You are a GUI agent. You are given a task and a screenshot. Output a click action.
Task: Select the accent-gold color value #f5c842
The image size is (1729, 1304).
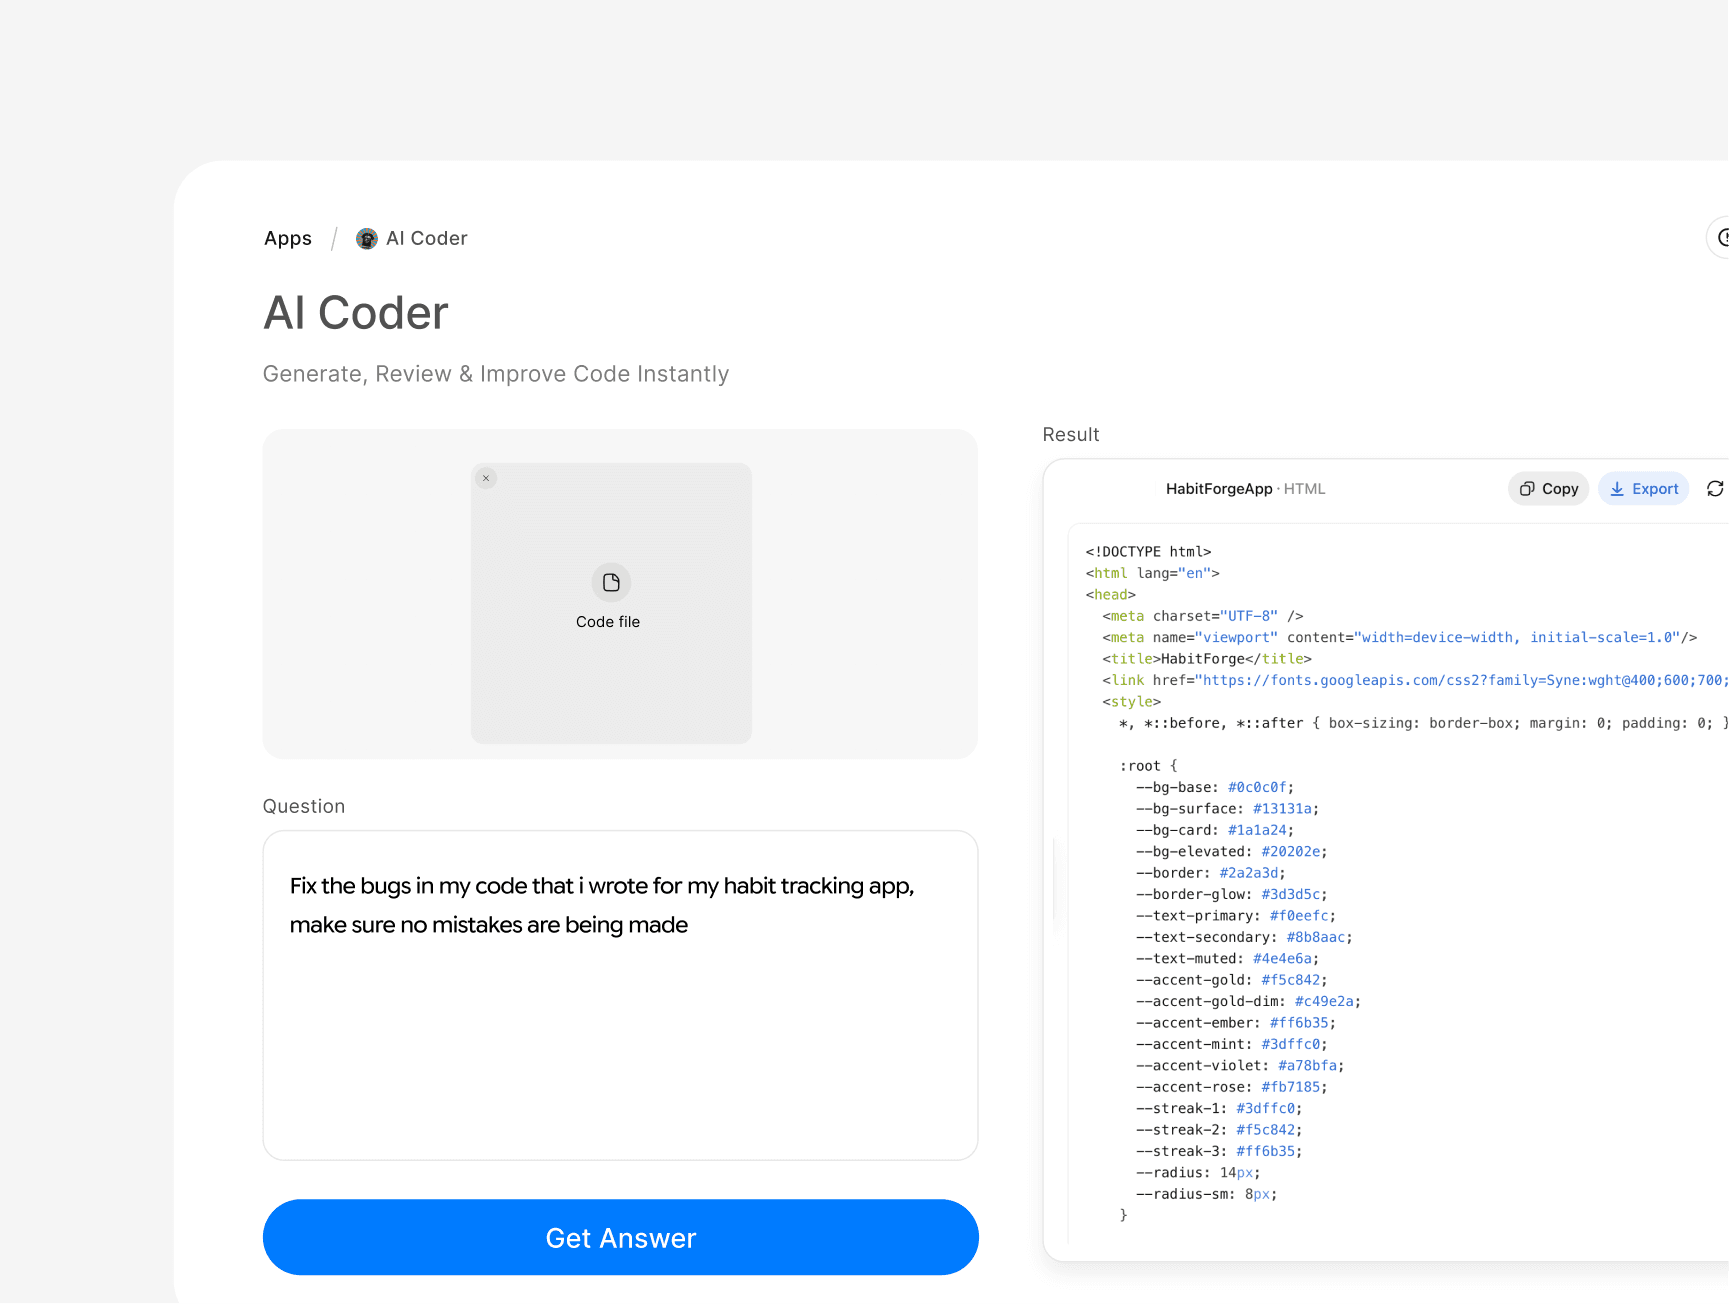point(1293,980)
